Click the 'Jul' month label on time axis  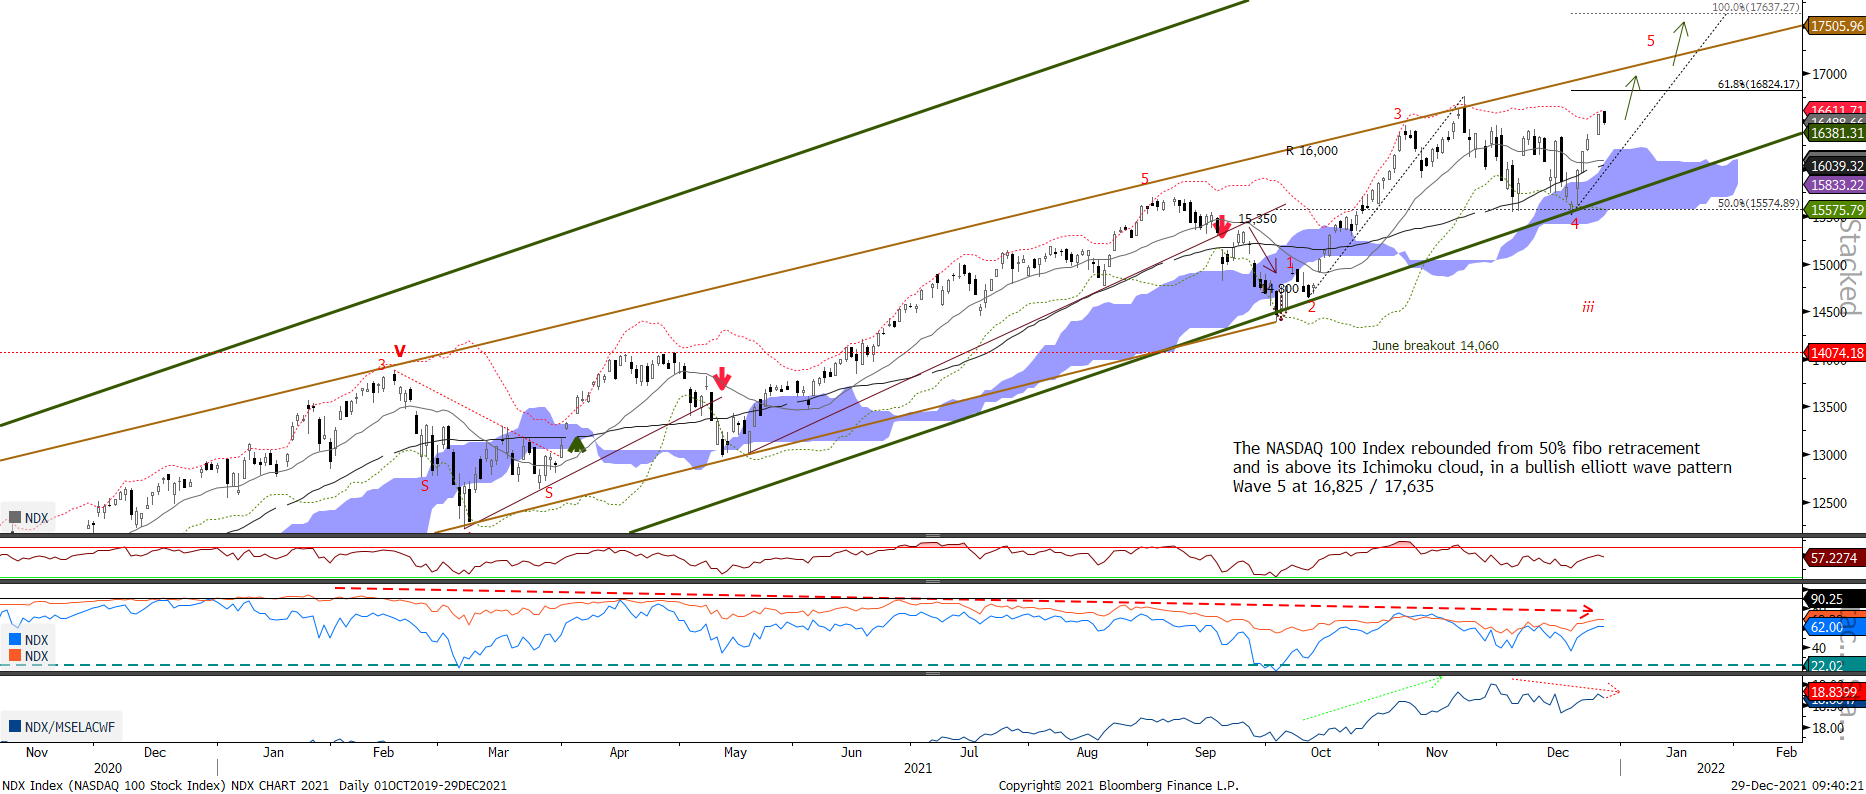point(969,752)
